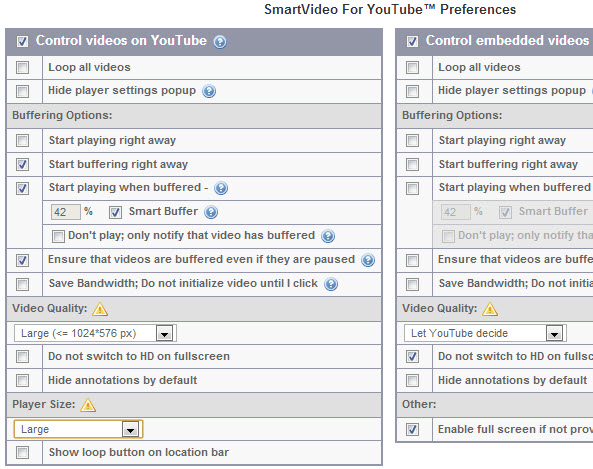
Task: Toggle the Control embedded videos header checkbox
Action: pyautogui.click(x=412, y=41)
